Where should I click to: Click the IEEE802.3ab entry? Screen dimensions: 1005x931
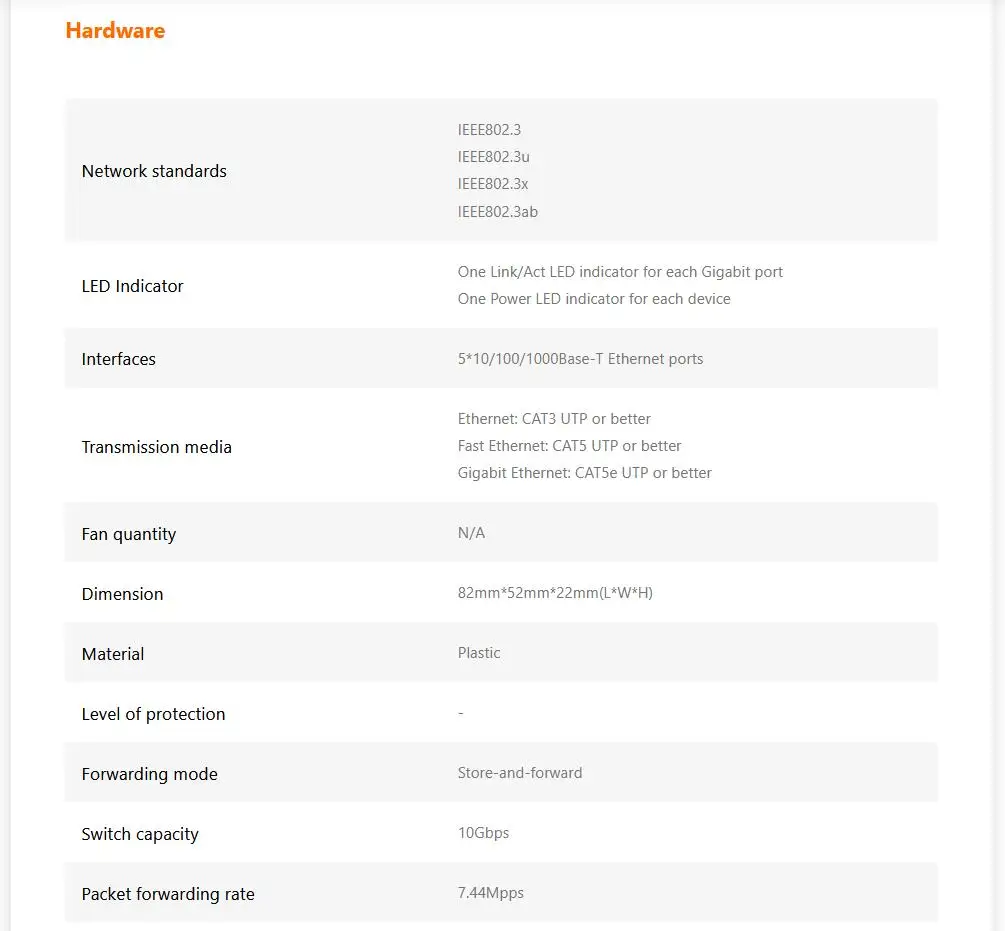pyautogui.click(x=498, y=212)
